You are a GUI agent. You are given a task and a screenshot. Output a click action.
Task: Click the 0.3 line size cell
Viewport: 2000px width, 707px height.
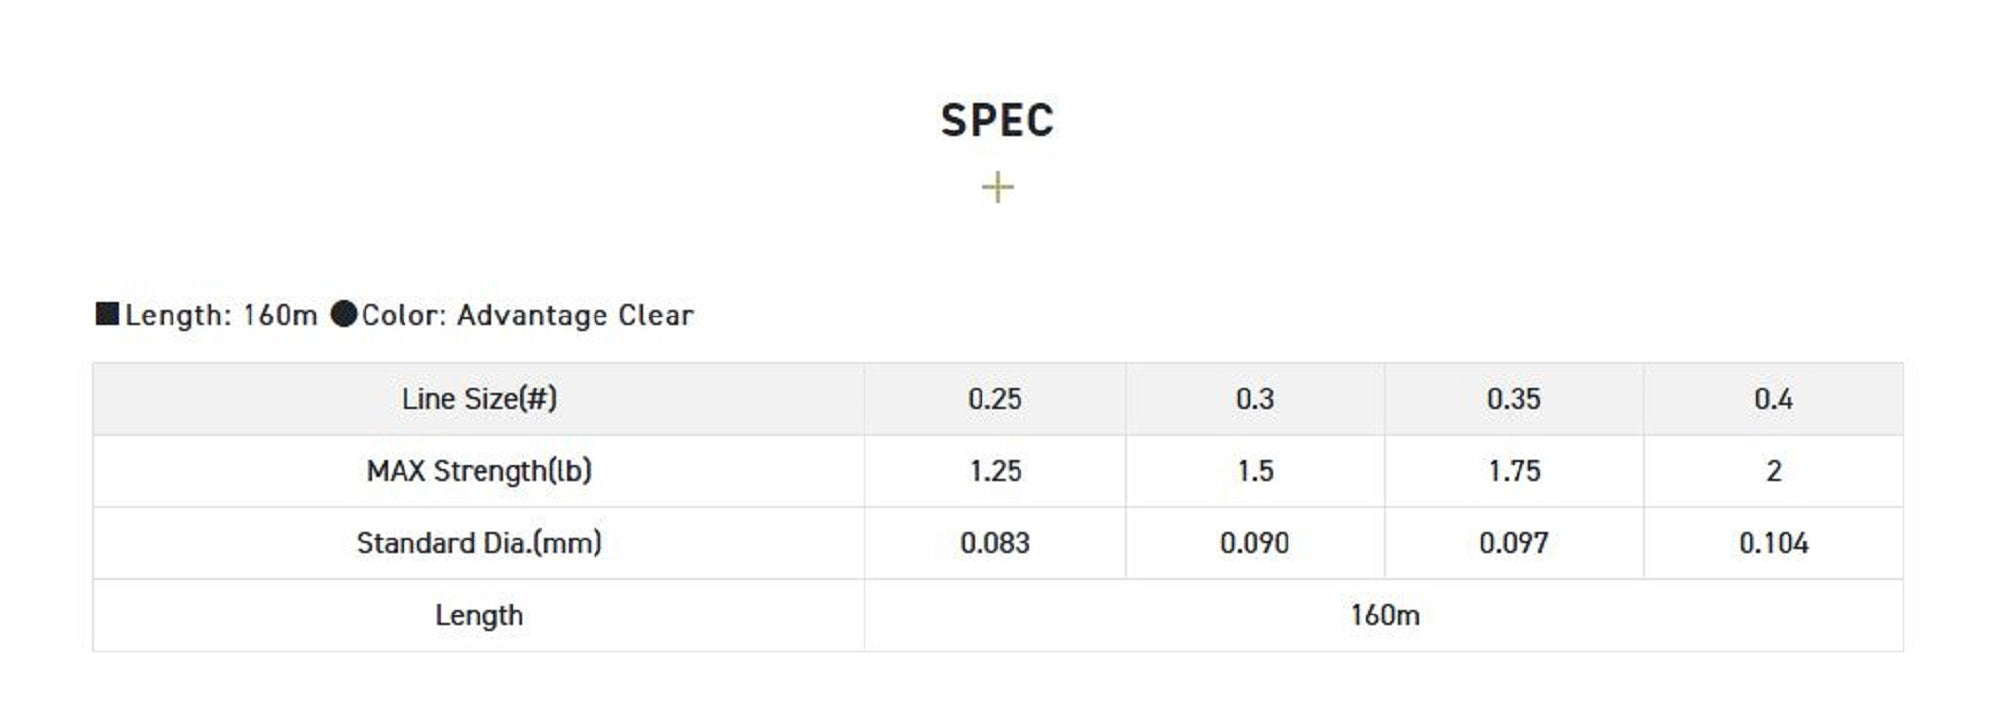click(1255, 399)
